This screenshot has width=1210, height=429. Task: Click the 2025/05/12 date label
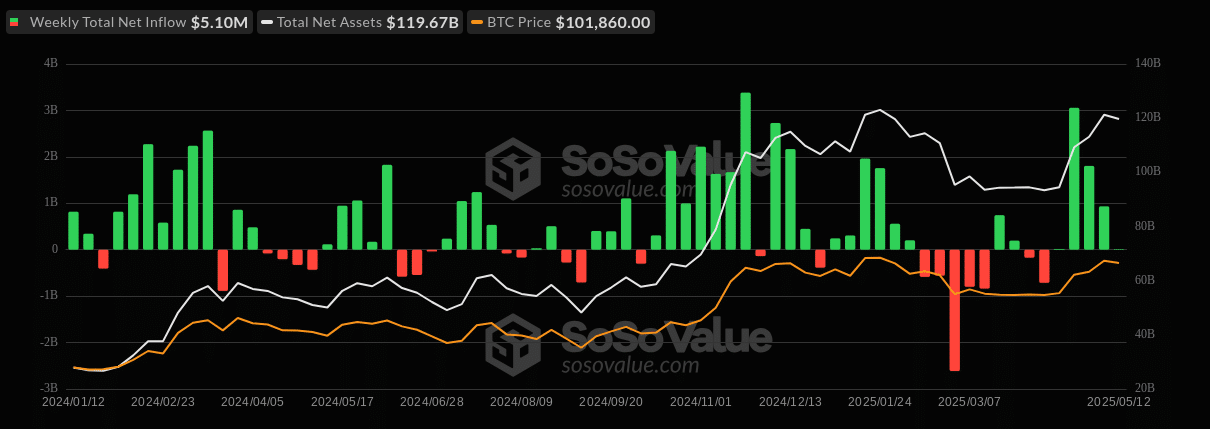(x=1118, y=401)
